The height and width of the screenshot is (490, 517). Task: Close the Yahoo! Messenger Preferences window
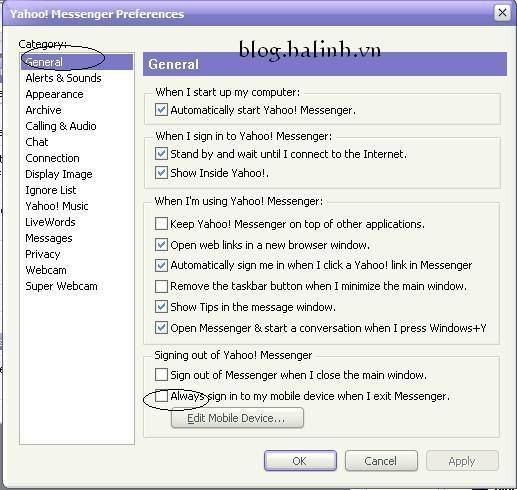[502, 13]
